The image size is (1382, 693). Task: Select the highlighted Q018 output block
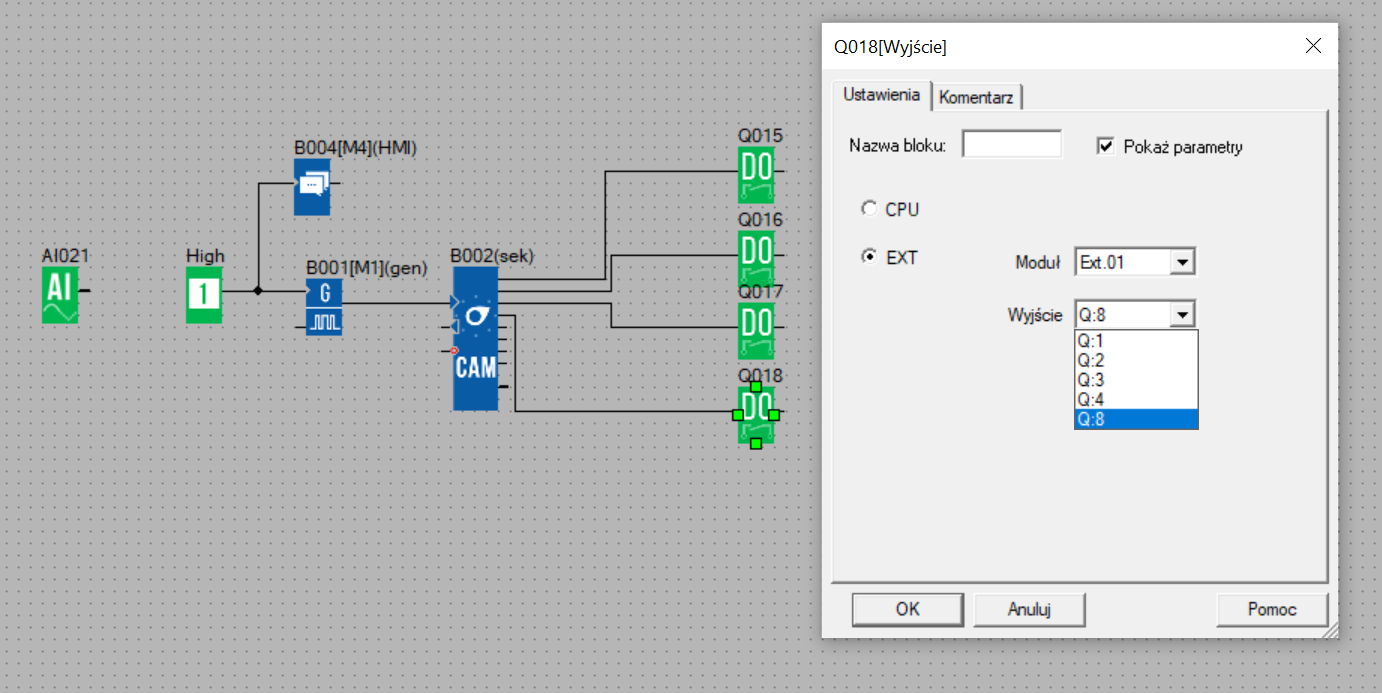(x=756, y=415)
